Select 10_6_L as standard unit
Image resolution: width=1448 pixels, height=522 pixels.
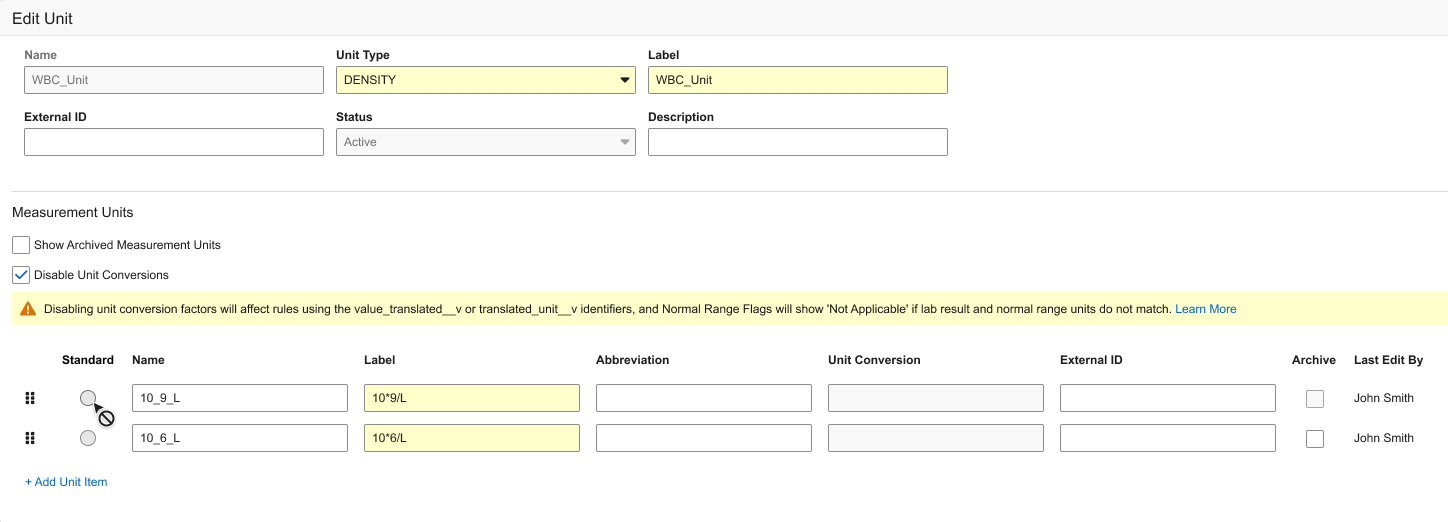88,438
